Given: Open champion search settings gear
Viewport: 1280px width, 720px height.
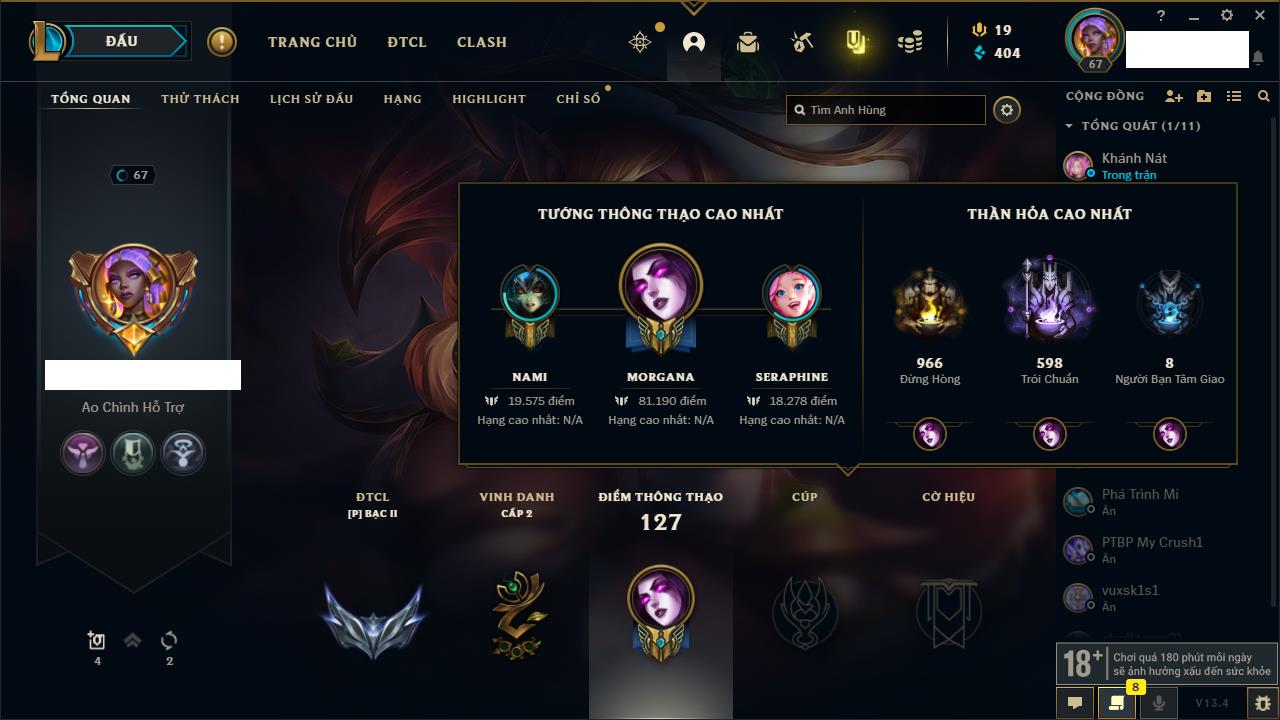Looking at the screenshot, I should (1007, 110).
